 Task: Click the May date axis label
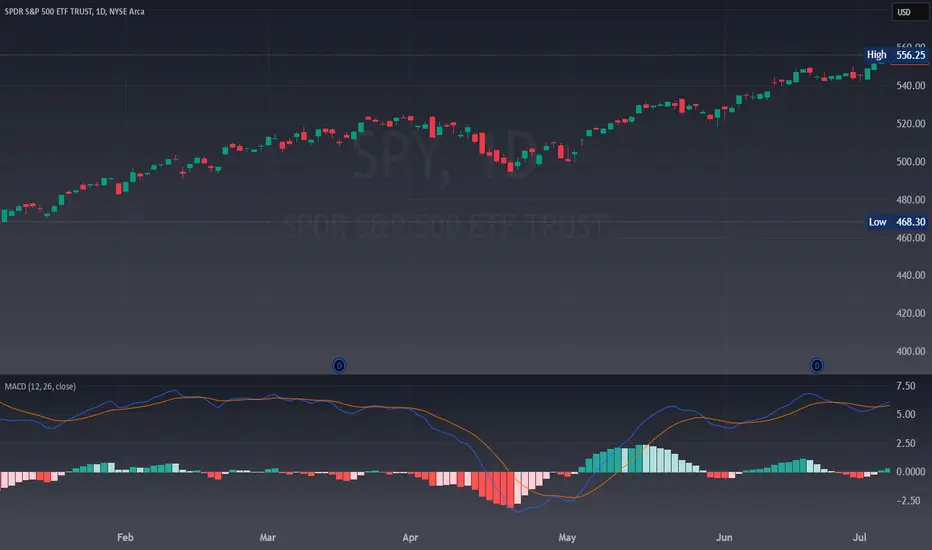coord(567,538)
